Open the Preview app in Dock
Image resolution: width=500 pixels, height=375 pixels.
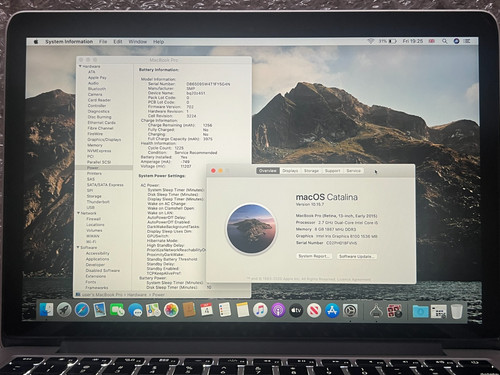point(100,310)
